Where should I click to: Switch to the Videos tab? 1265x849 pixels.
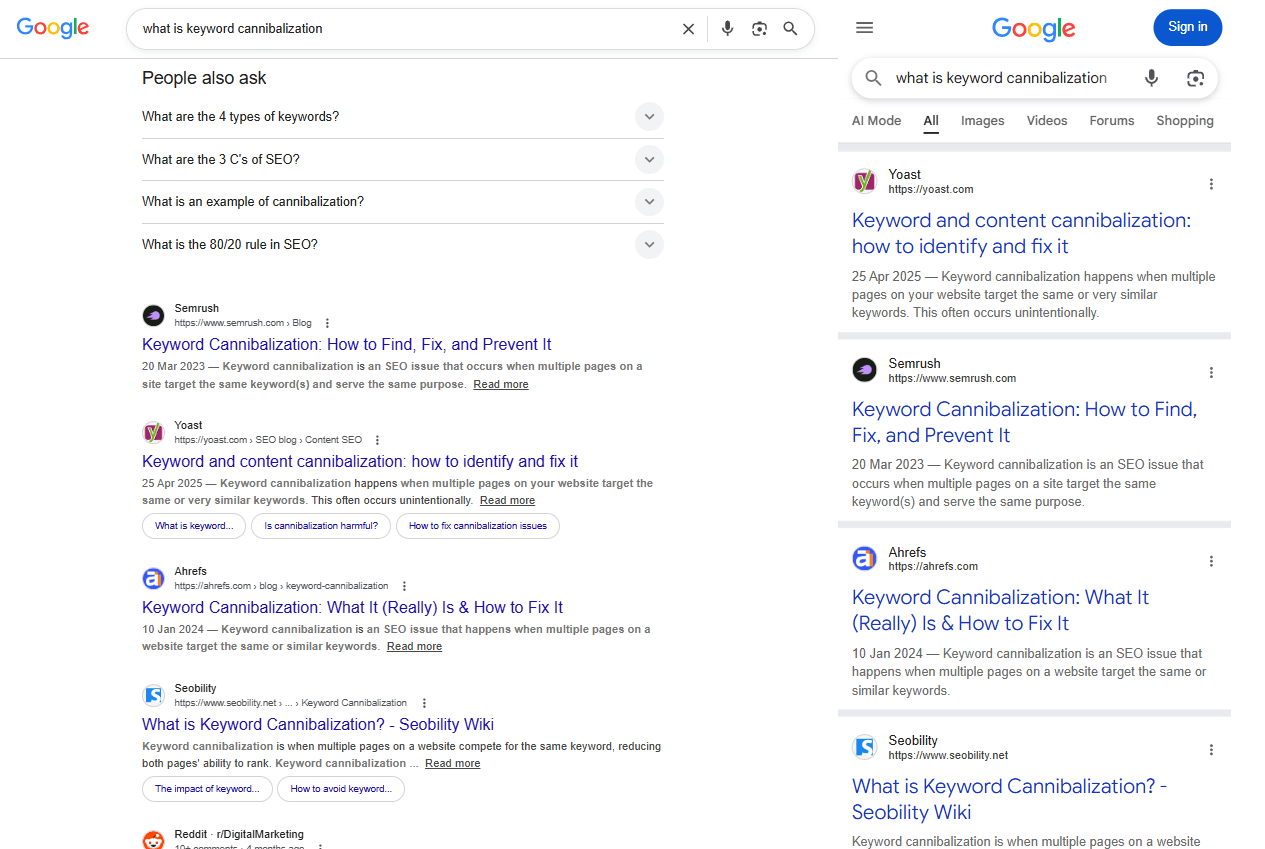click(x=1047, y=121)
